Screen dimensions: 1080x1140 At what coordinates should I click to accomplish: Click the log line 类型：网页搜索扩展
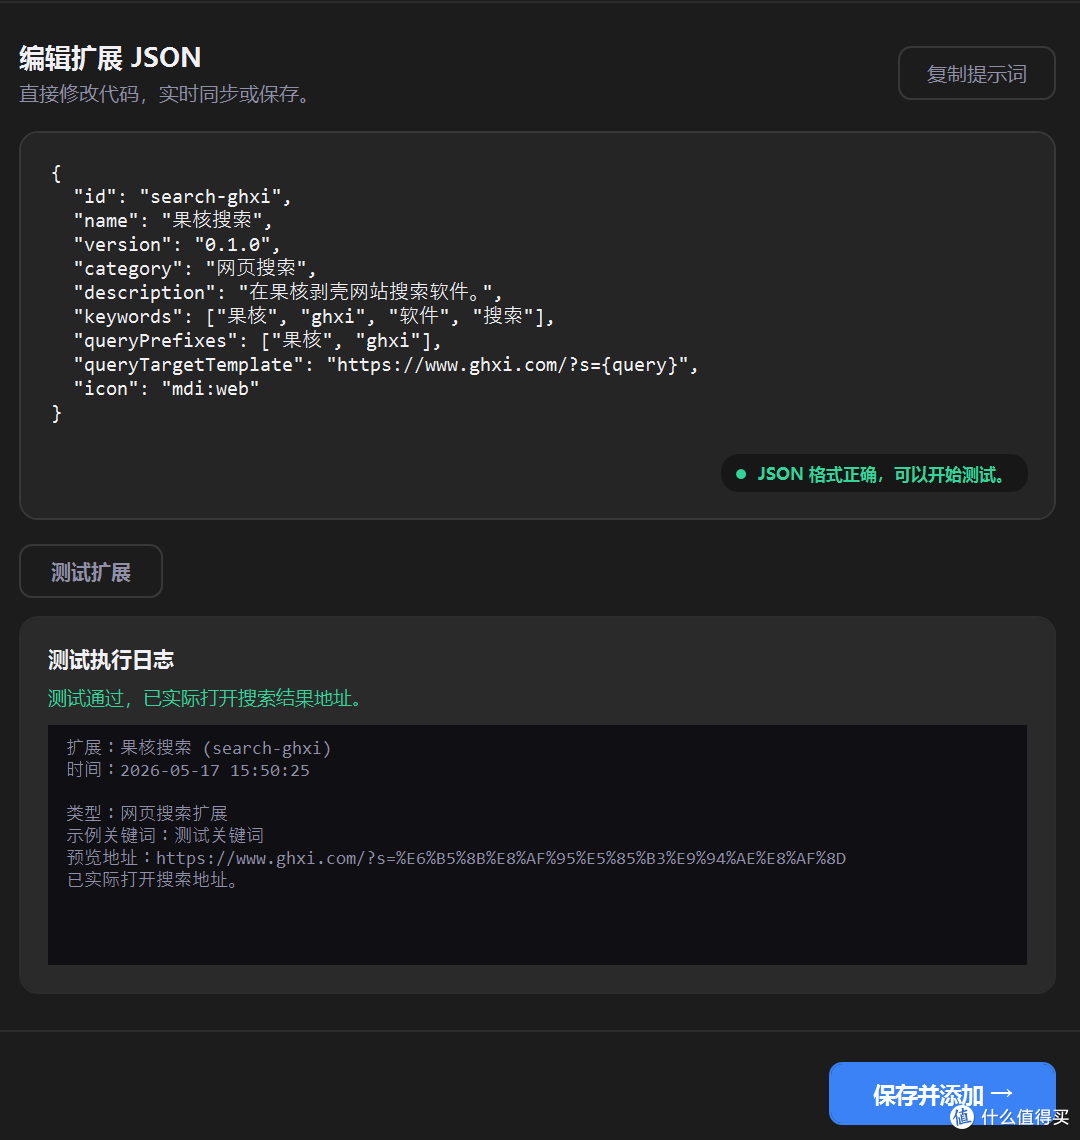click(147, 813)
